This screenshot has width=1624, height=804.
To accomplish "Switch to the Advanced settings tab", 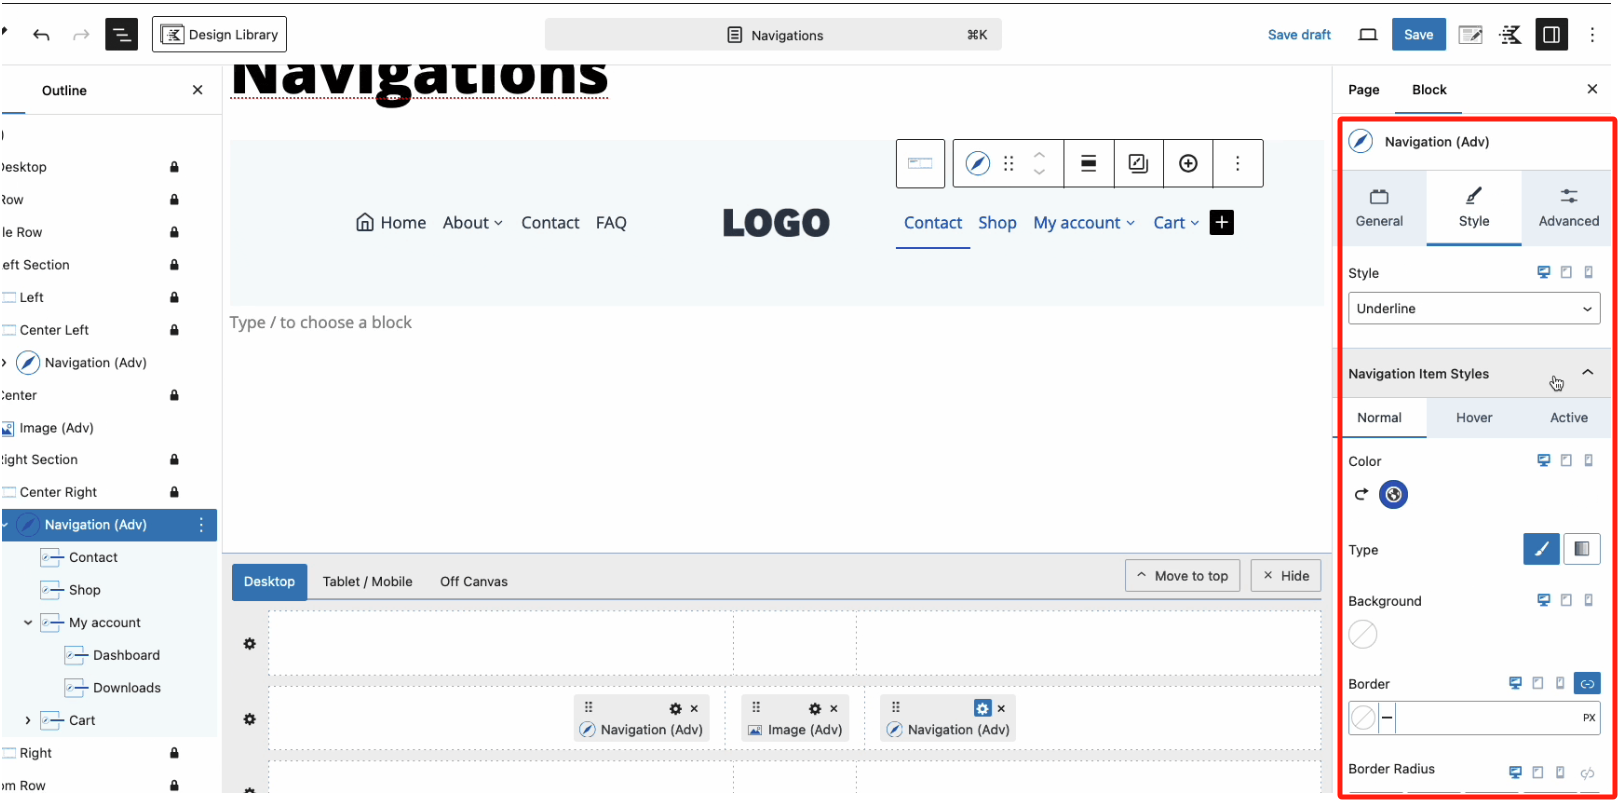I will pyautogui.click(x=1567, y=208).
